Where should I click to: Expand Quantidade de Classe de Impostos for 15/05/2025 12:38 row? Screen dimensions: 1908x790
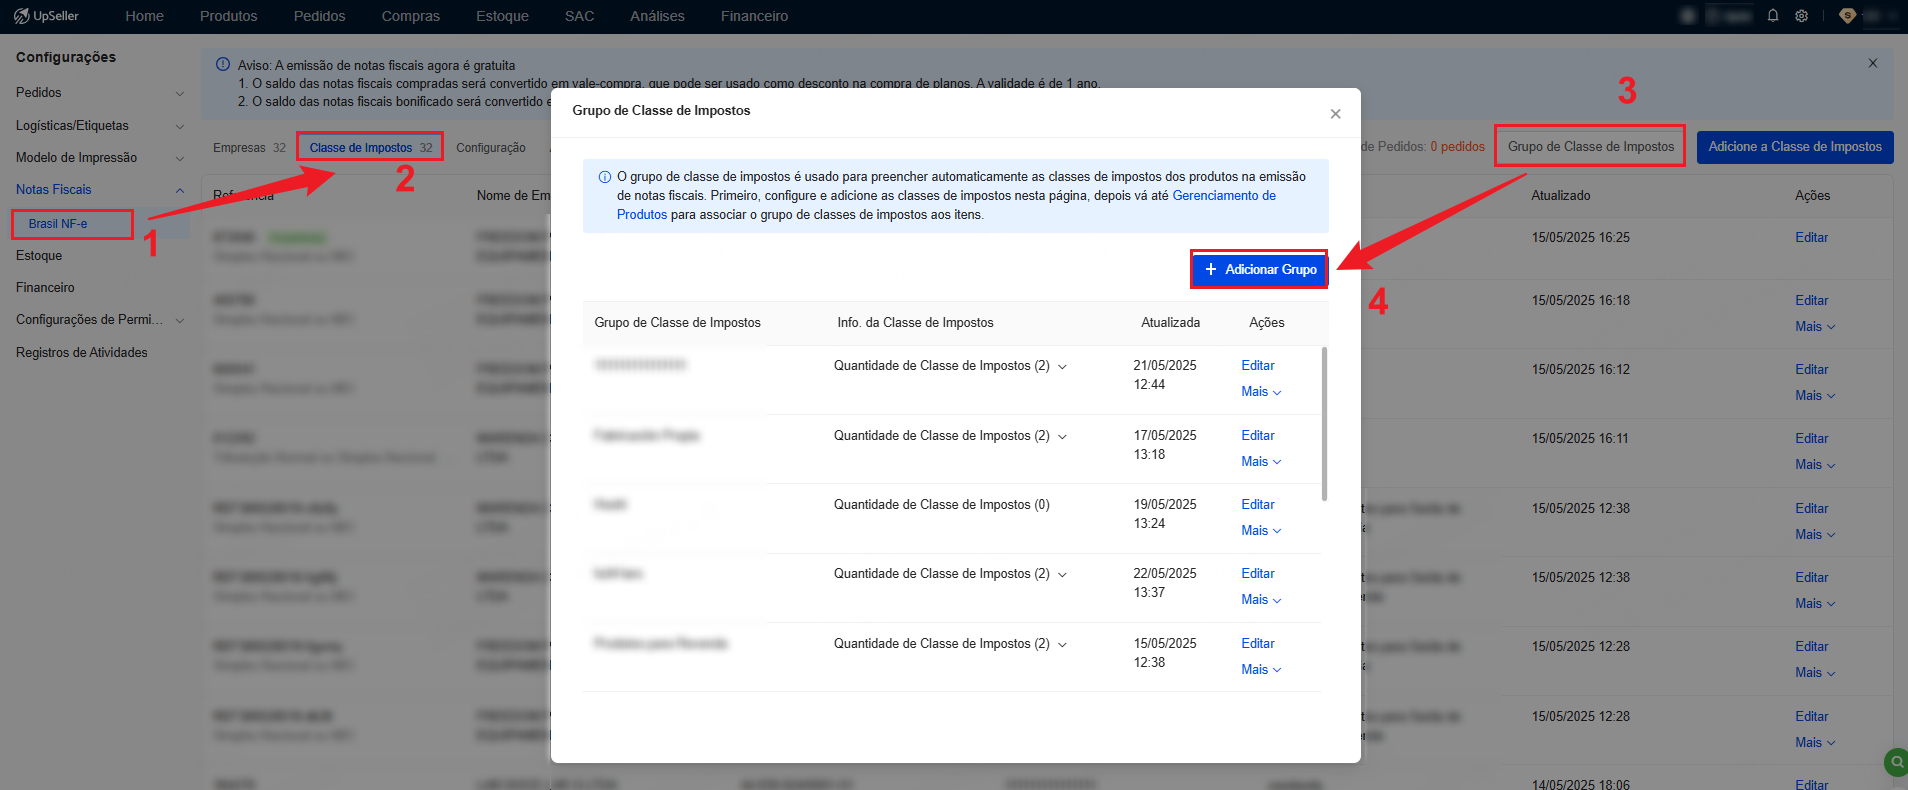(x=1062, y=645)
